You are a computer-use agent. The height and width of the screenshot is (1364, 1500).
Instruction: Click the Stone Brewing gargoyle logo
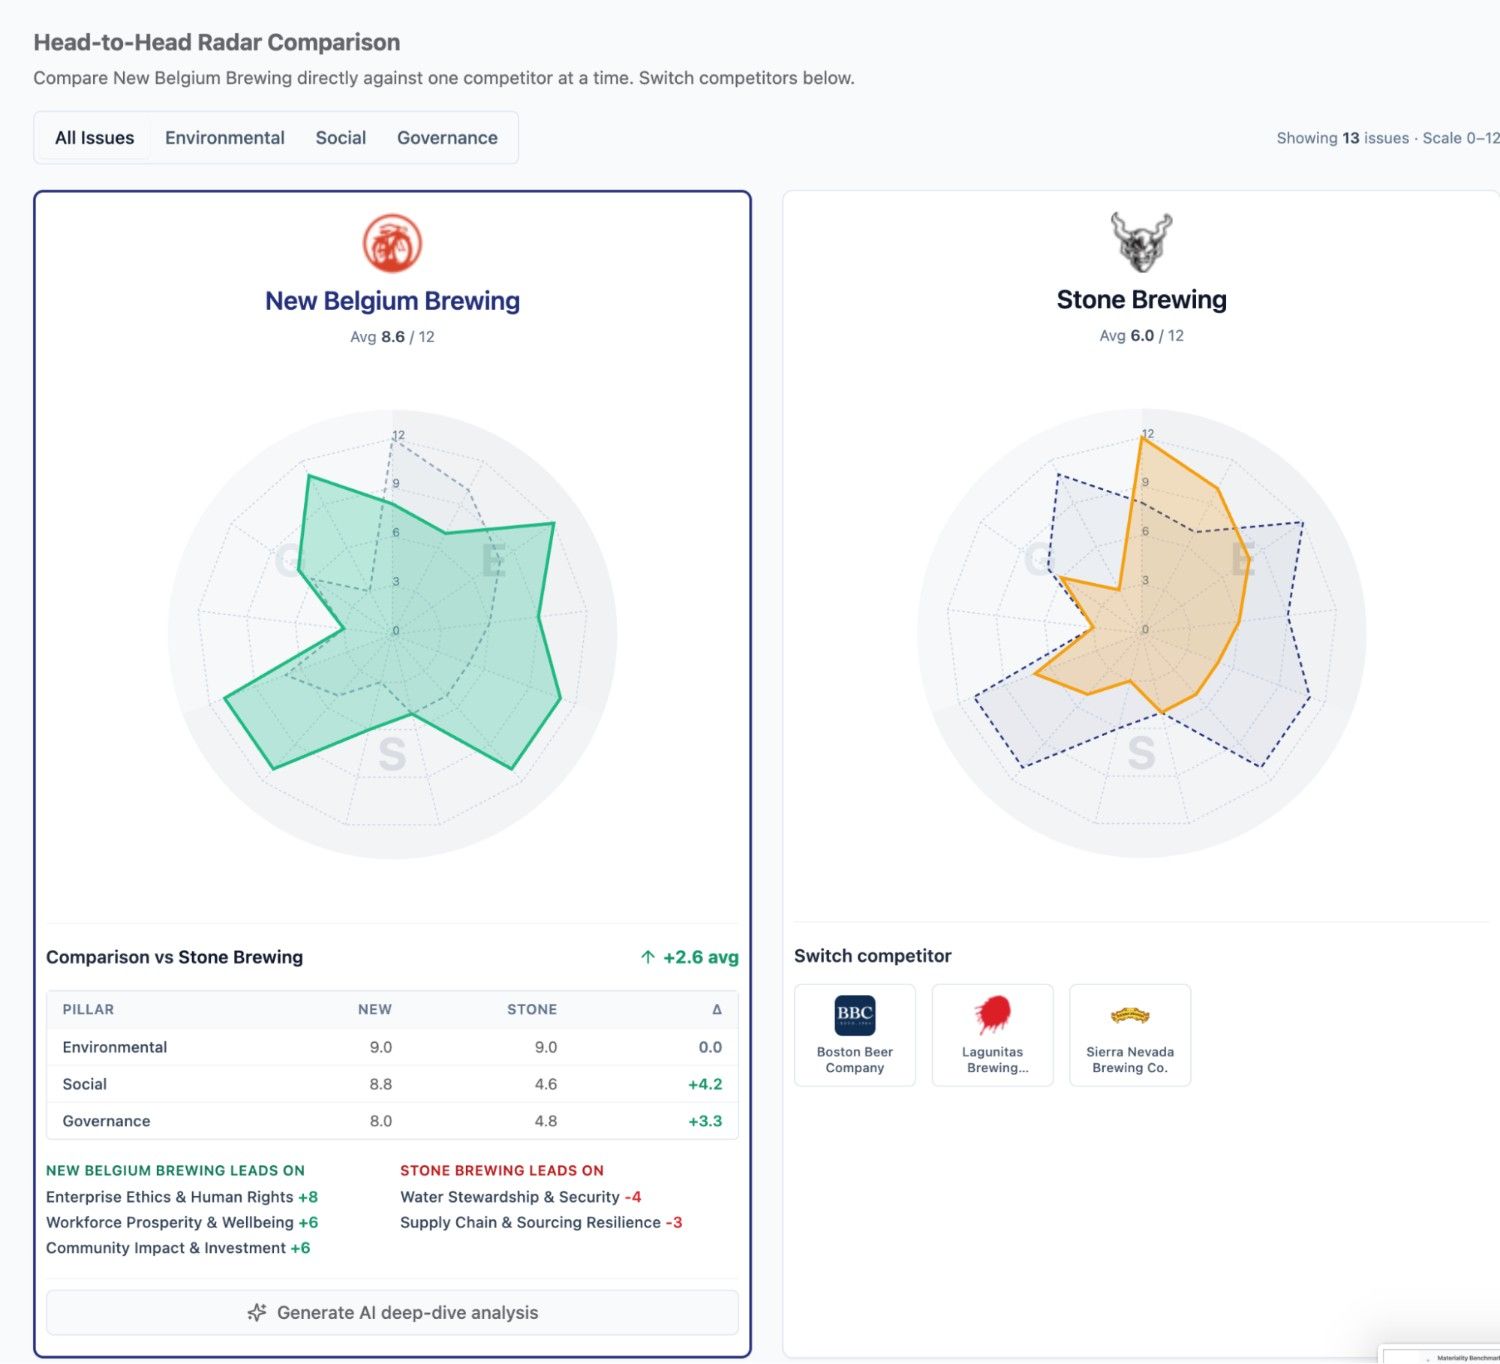click(x=1141, y=241)
